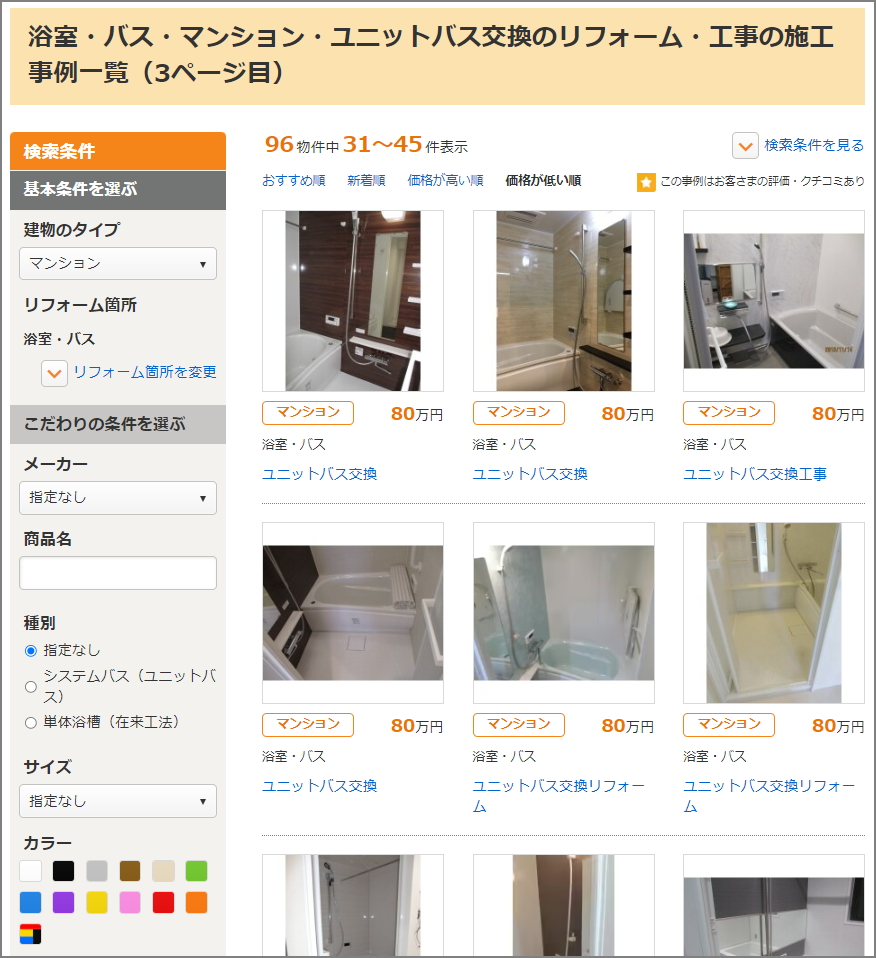This screenshot has width=876, height=958.
Task: Sort results by 新着順
Action: [x=366, y=180]
